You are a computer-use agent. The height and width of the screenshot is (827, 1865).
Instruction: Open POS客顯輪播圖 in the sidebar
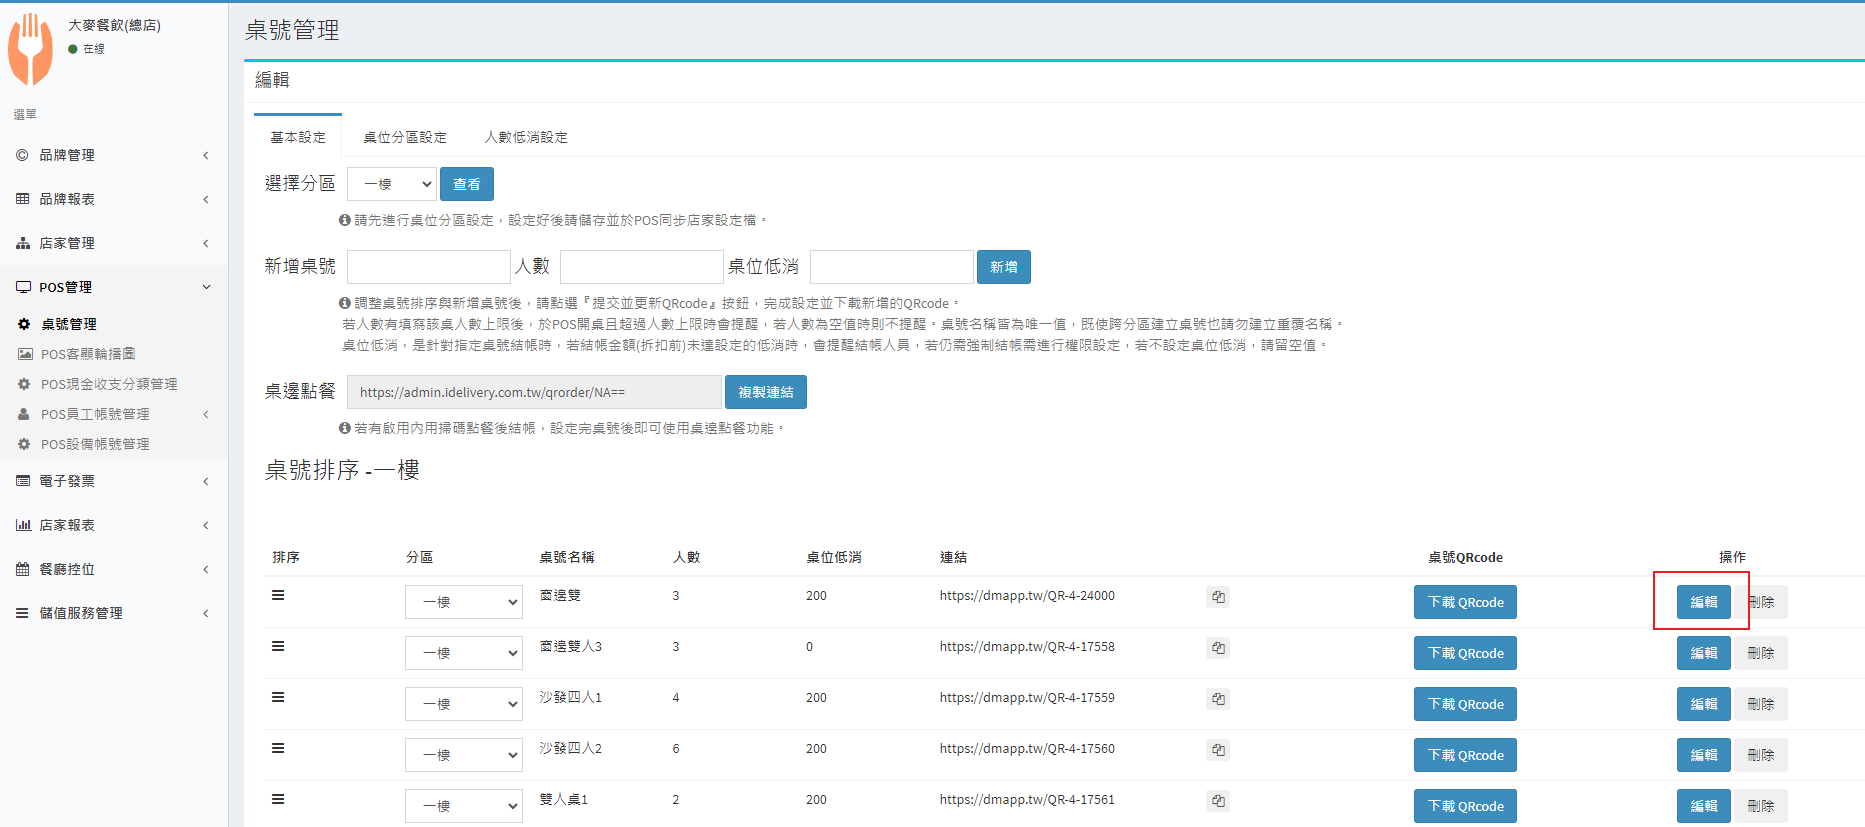[x=88, y=354]
